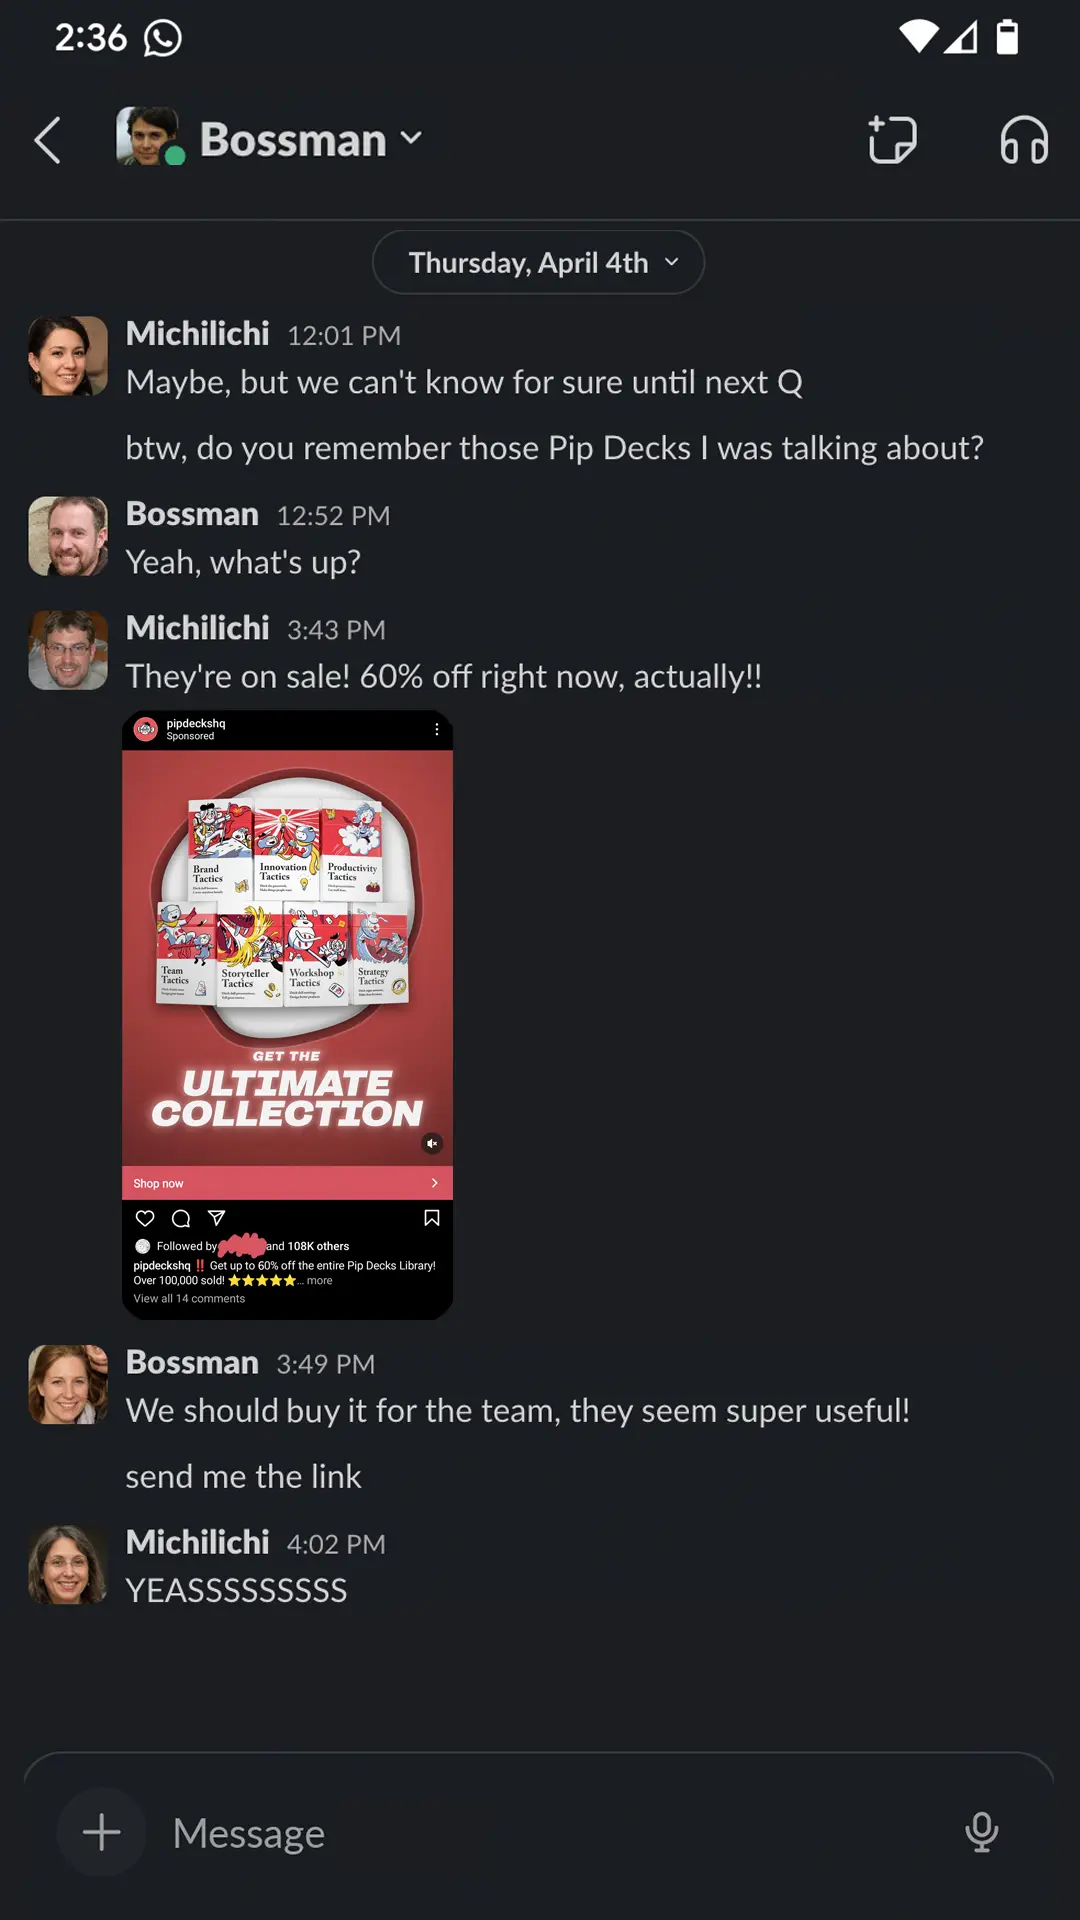This screenshot has width=1080, height=1920.
Task: Start a huddle with headphones icon
Action: (1024, 139)
